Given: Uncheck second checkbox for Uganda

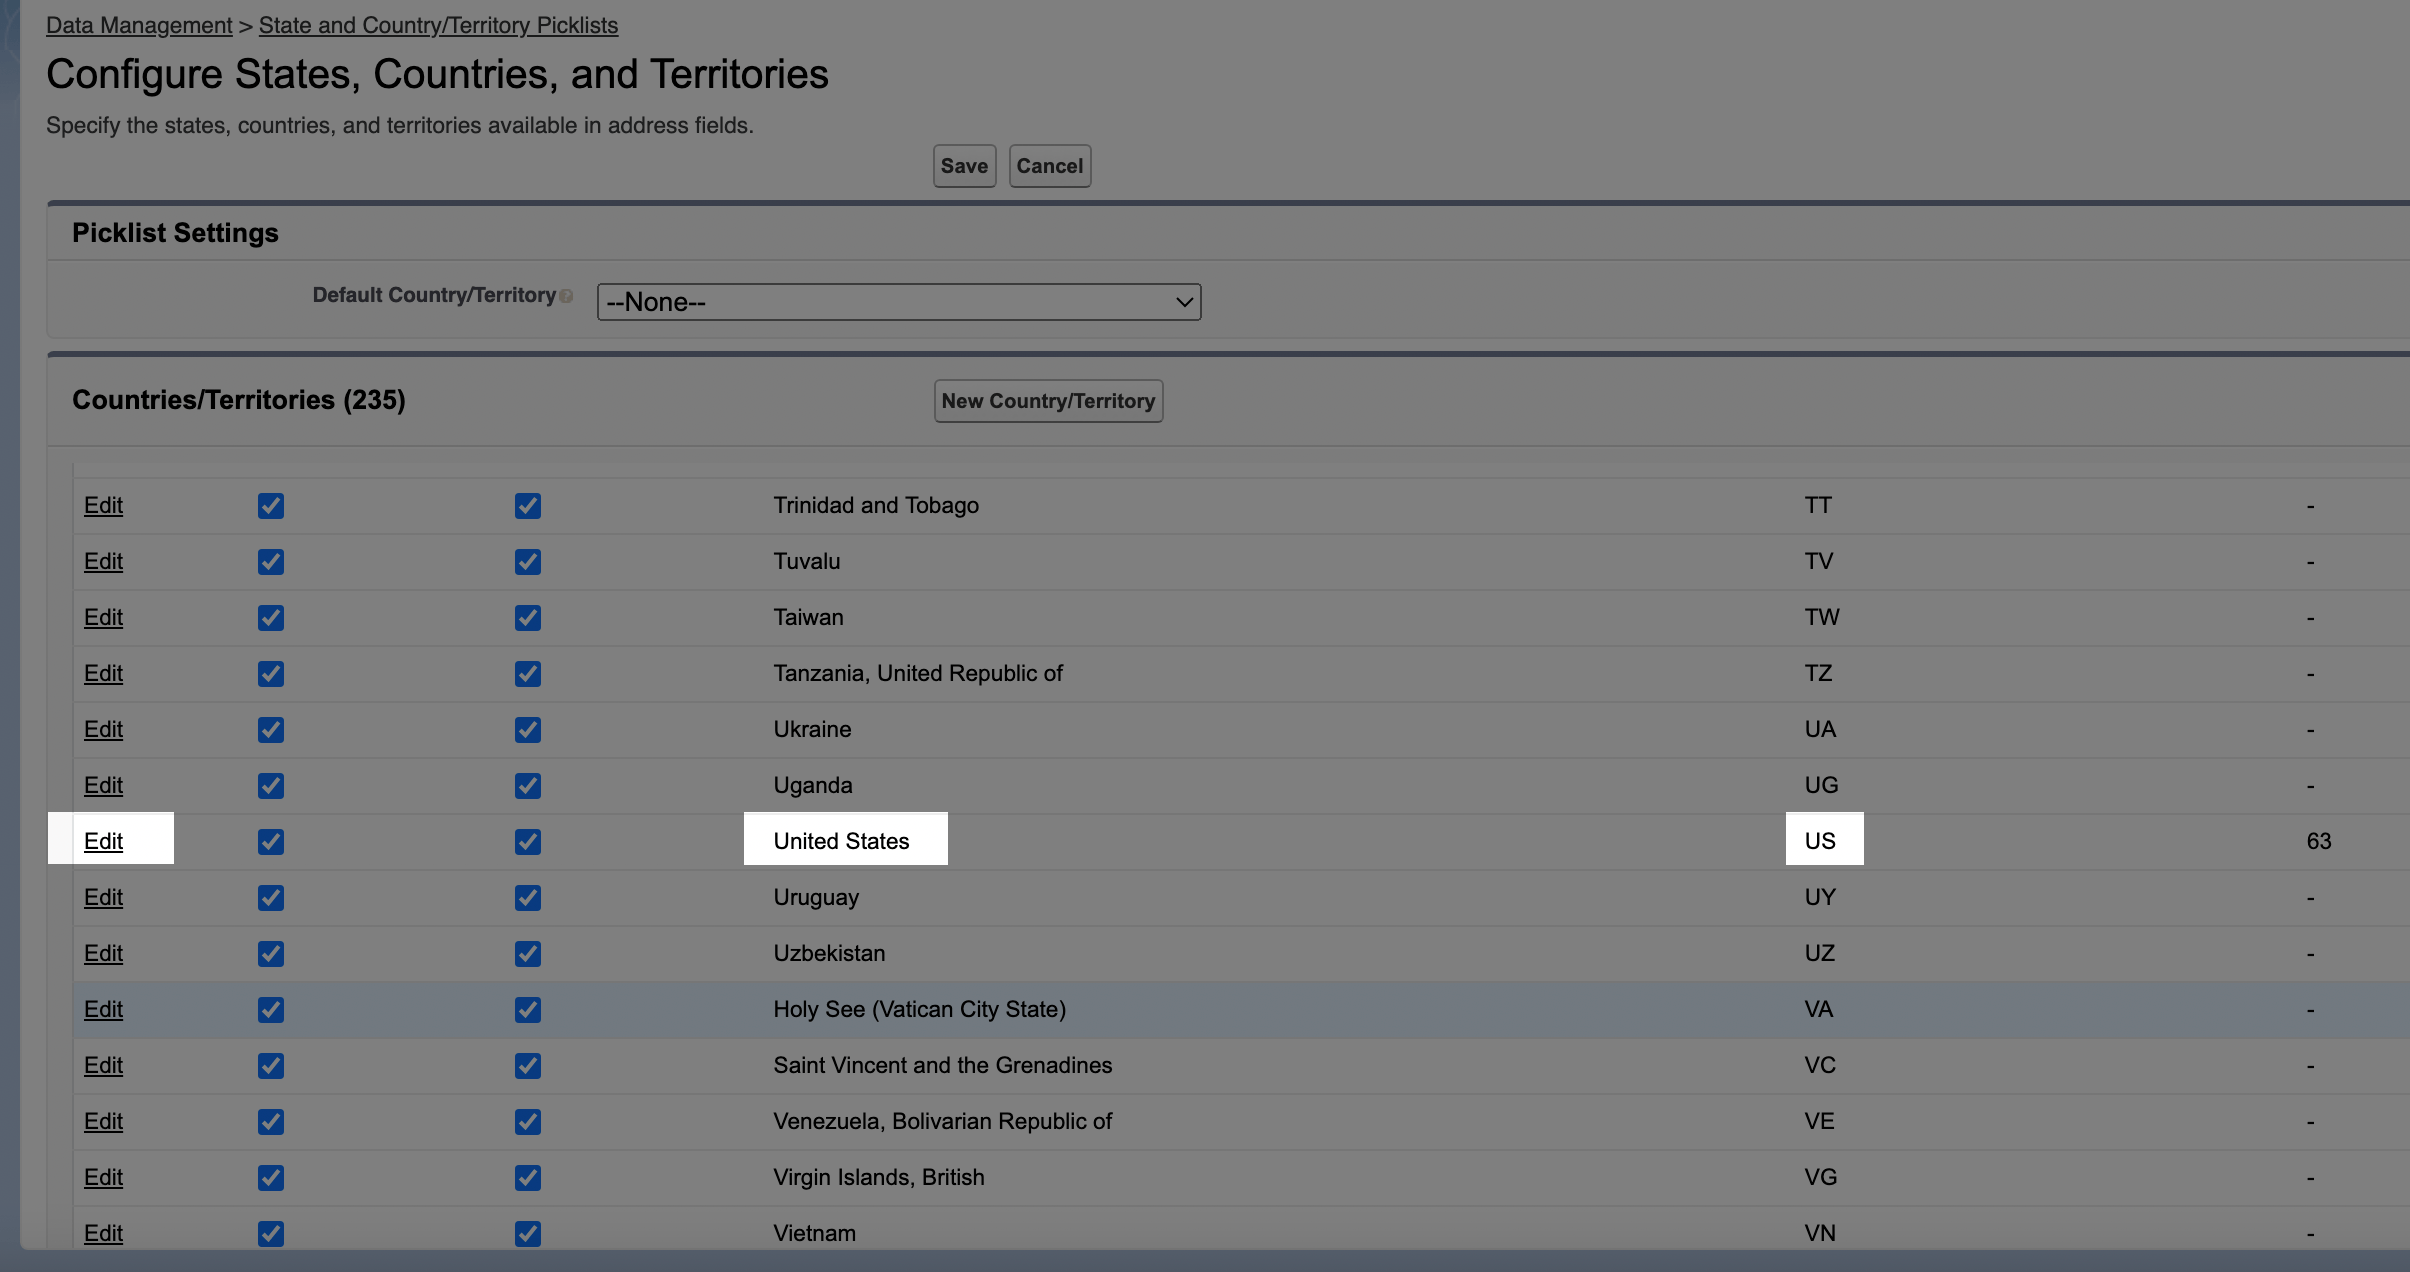Looking at the screenshot, I should [x=528, y=786].
